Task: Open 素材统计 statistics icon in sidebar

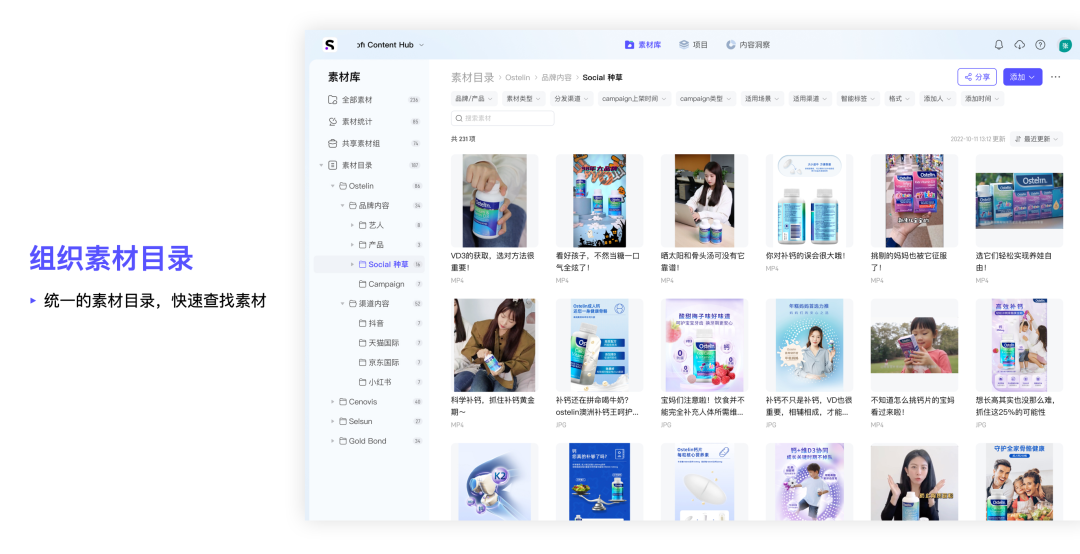Action: [x=333, y=122]
